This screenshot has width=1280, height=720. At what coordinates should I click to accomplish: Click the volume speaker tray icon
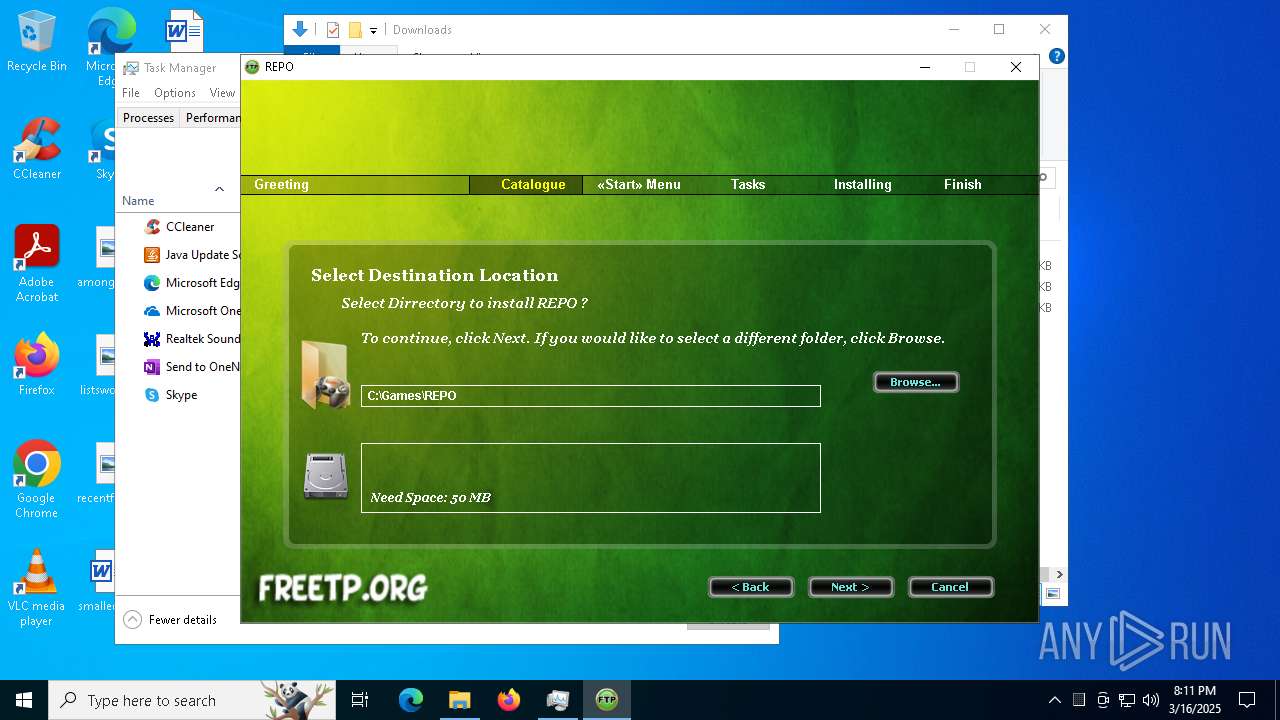click(1151, 700)
